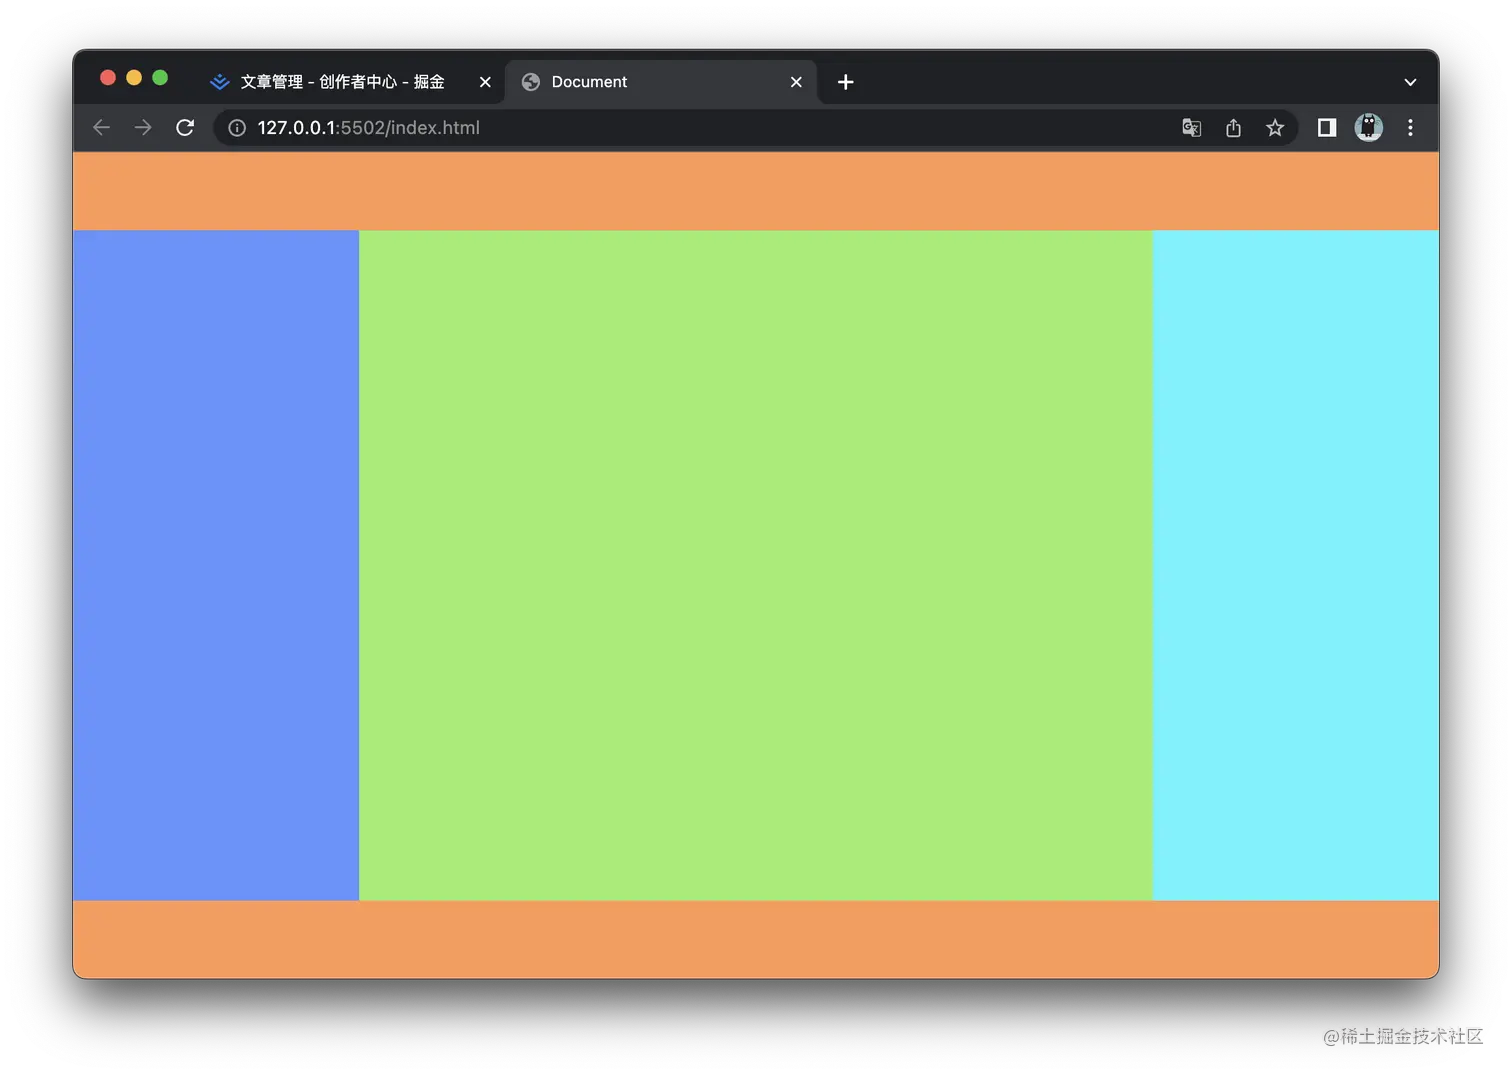Reload the current page

(x=185, y=128)
